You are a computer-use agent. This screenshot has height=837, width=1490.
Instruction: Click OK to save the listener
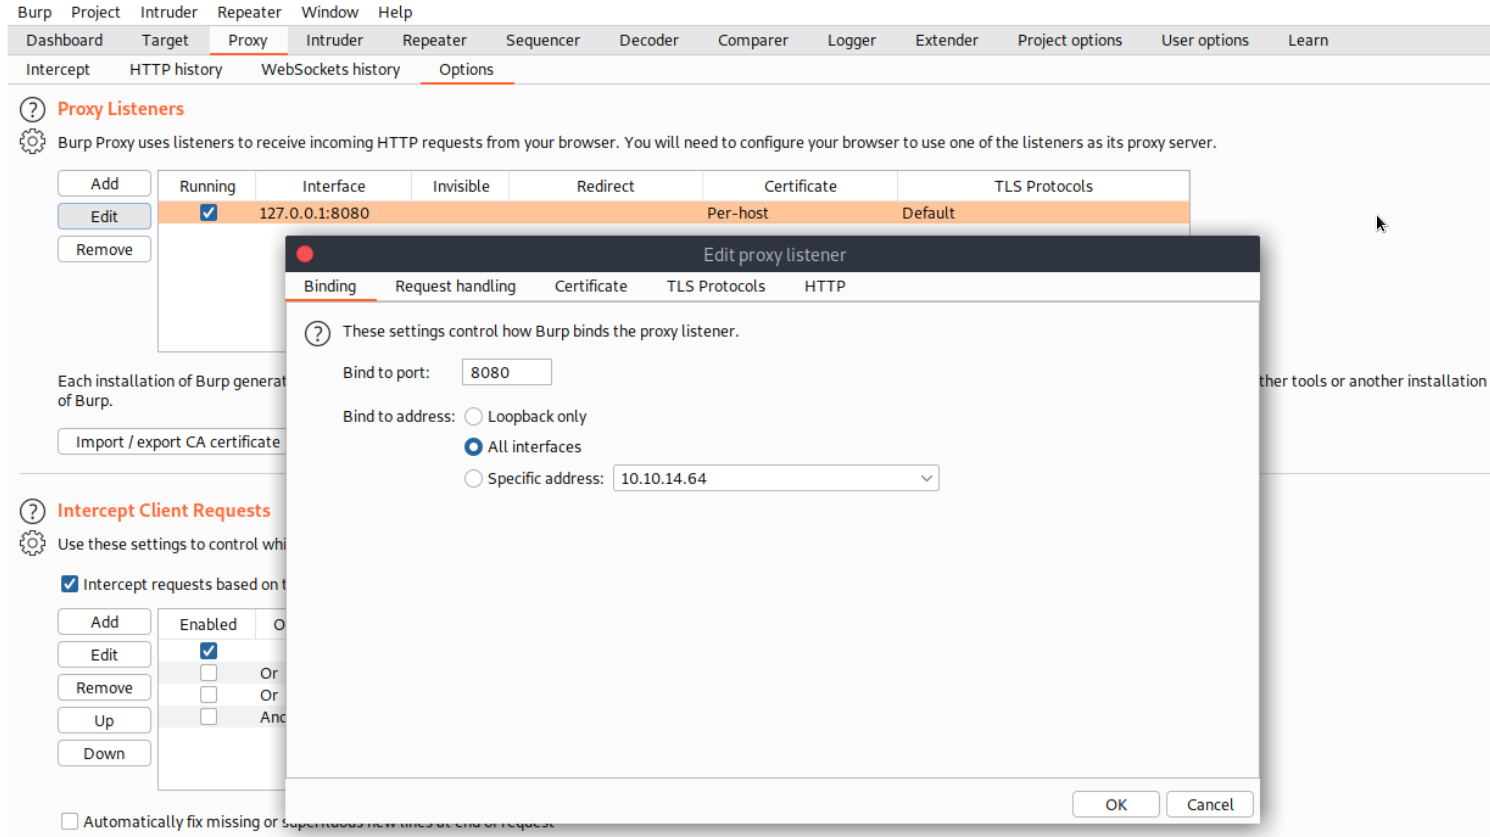1115,804
